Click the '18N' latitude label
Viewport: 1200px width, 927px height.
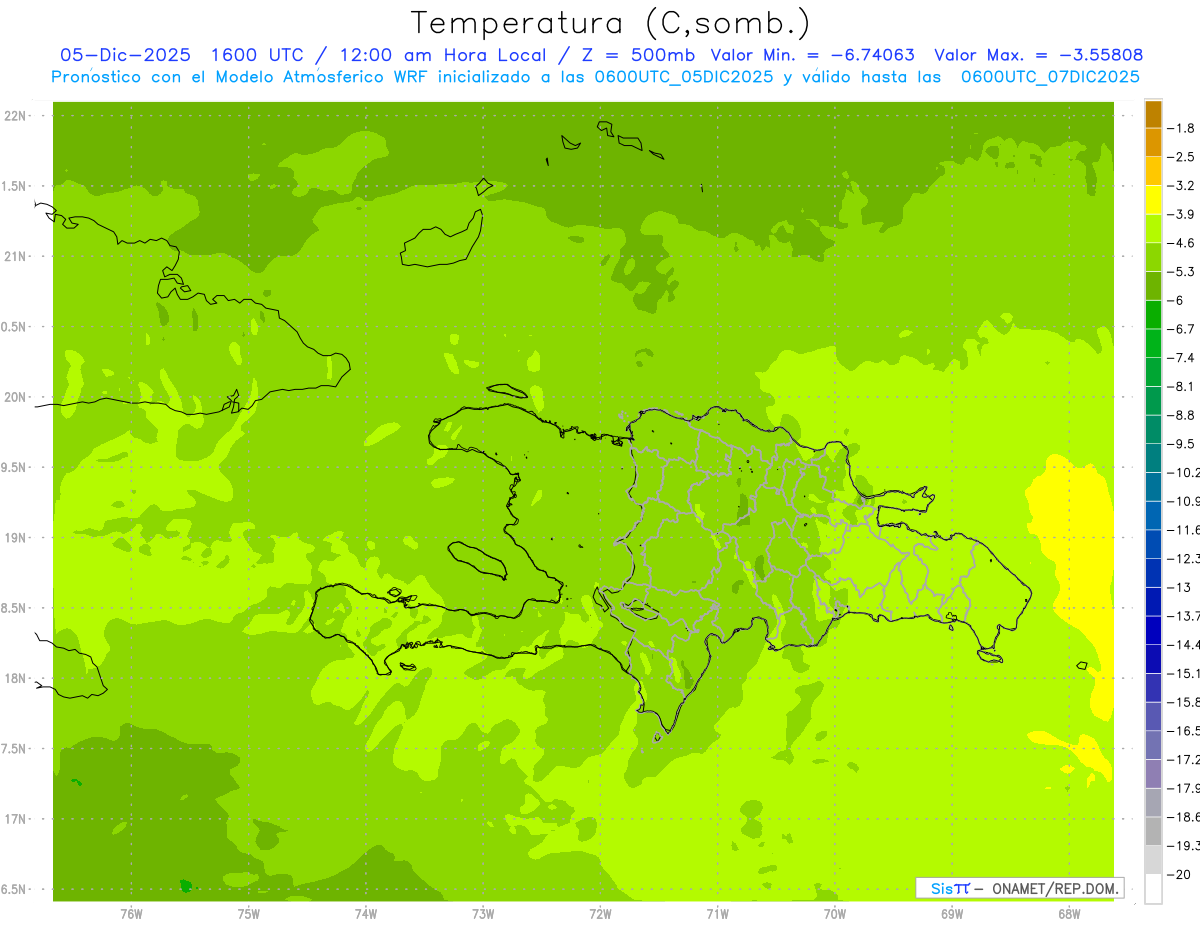point(15,679)
